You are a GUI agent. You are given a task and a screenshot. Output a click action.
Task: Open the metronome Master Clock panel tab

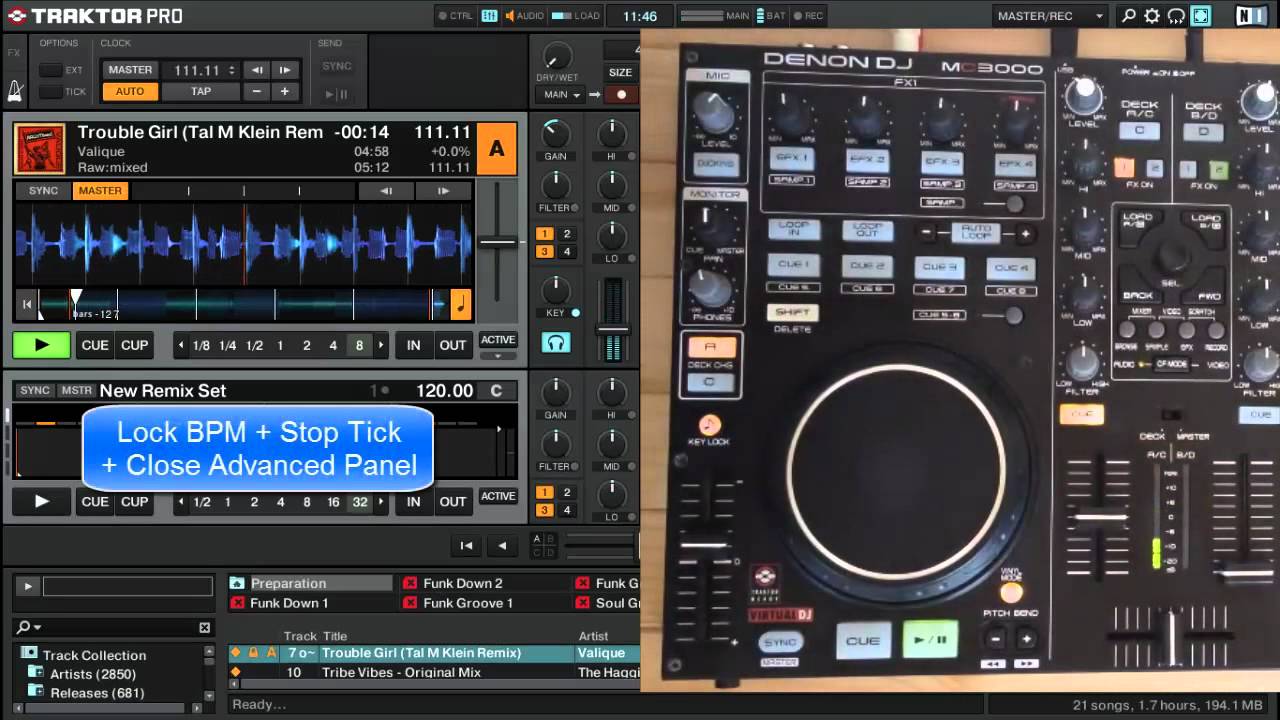(x=15, y=91)
